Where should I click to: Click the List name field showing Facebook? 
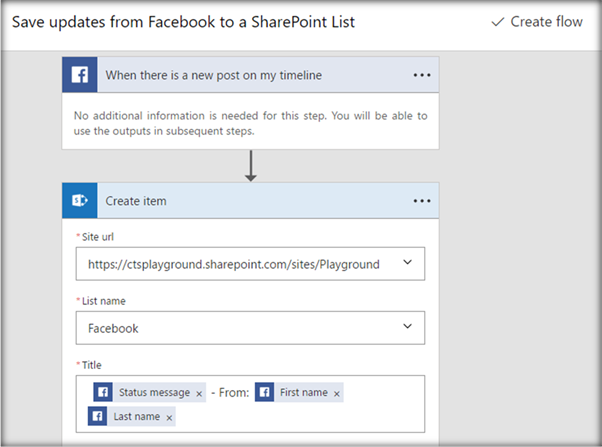250,328
